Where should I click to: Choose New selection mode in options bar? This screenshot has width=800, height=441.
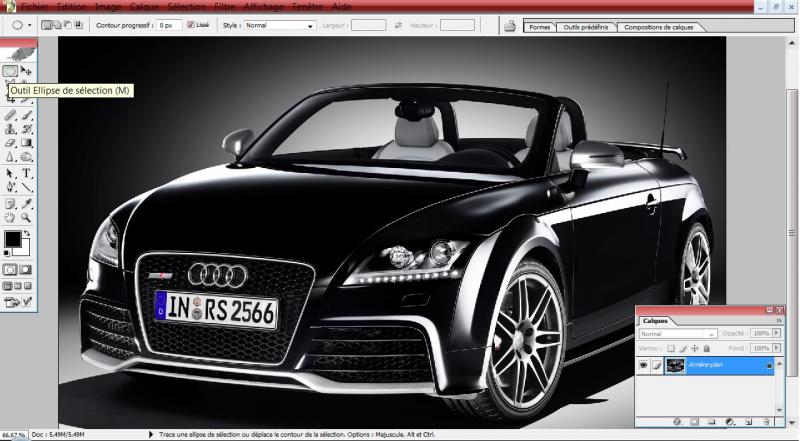point(46,24)
